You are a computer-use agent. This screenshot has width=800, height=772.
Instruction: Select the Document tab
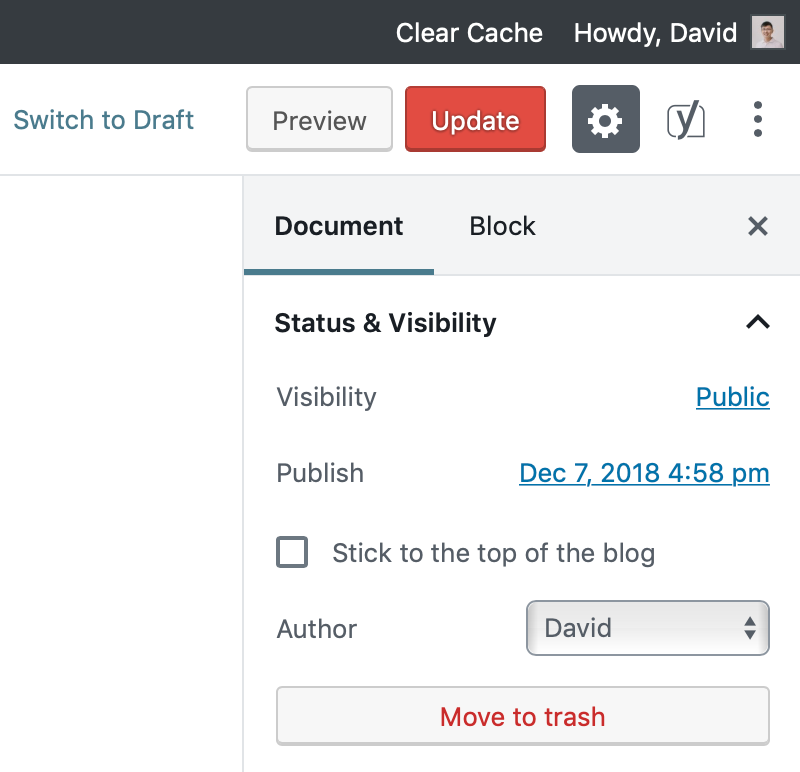[x=339, y=226]
